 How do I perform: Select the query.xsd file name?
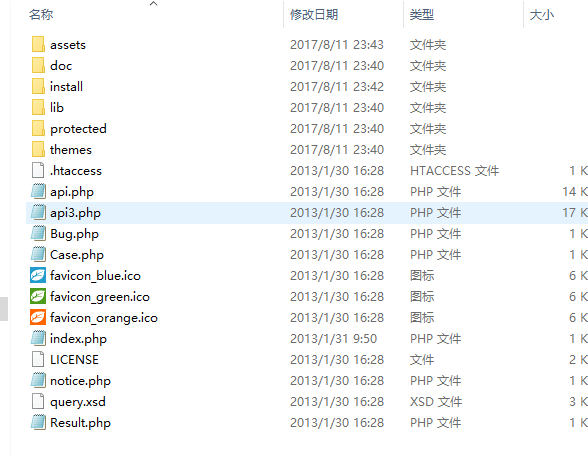[78, 402]
